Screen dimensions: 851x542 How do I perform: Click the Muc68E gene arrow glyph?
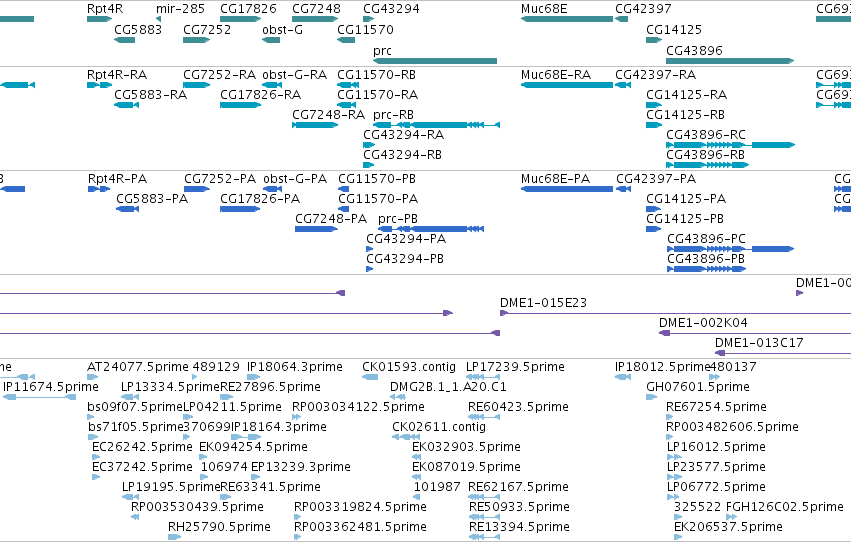[567, 19]
